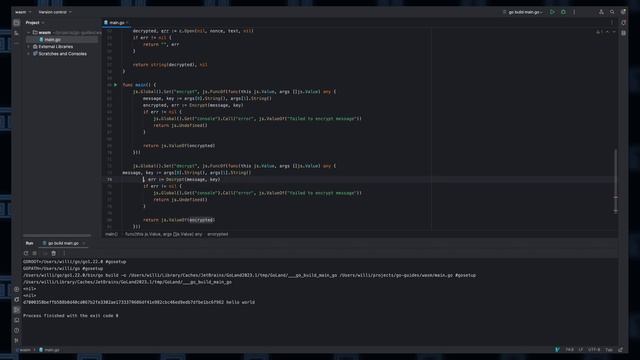
Task: Open editor tabs options menu
Action: click(x=611, y=23)
